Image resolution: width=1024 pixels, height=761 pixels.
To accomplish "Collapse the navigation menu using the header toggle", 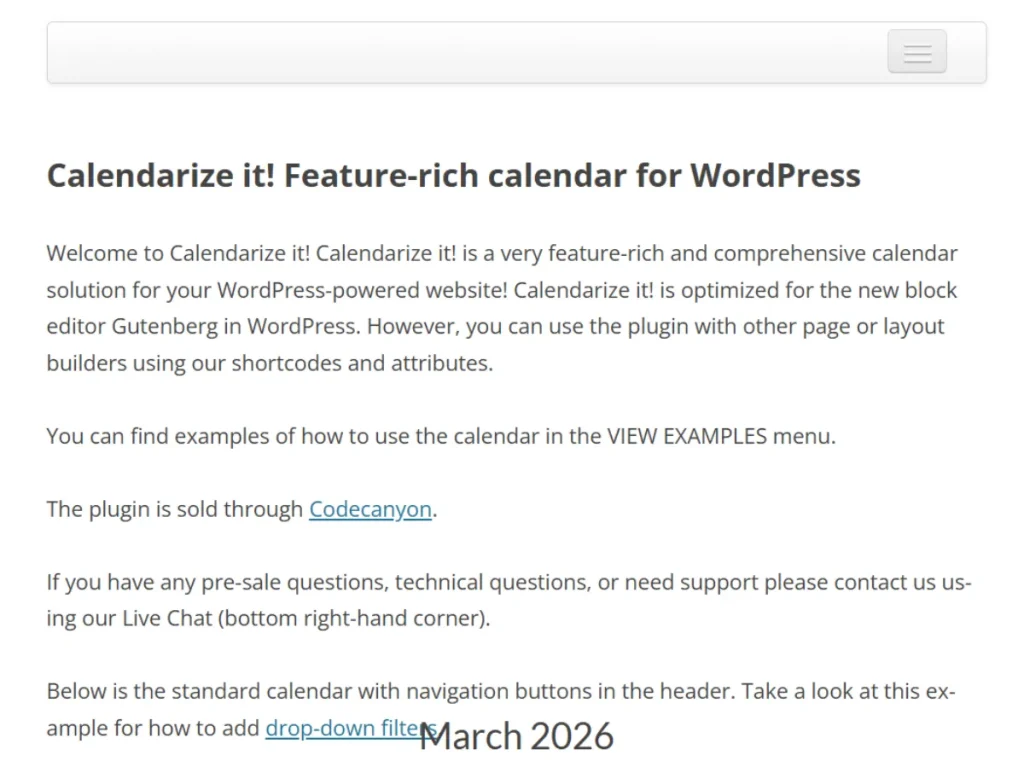I will [x=916, y=52].
